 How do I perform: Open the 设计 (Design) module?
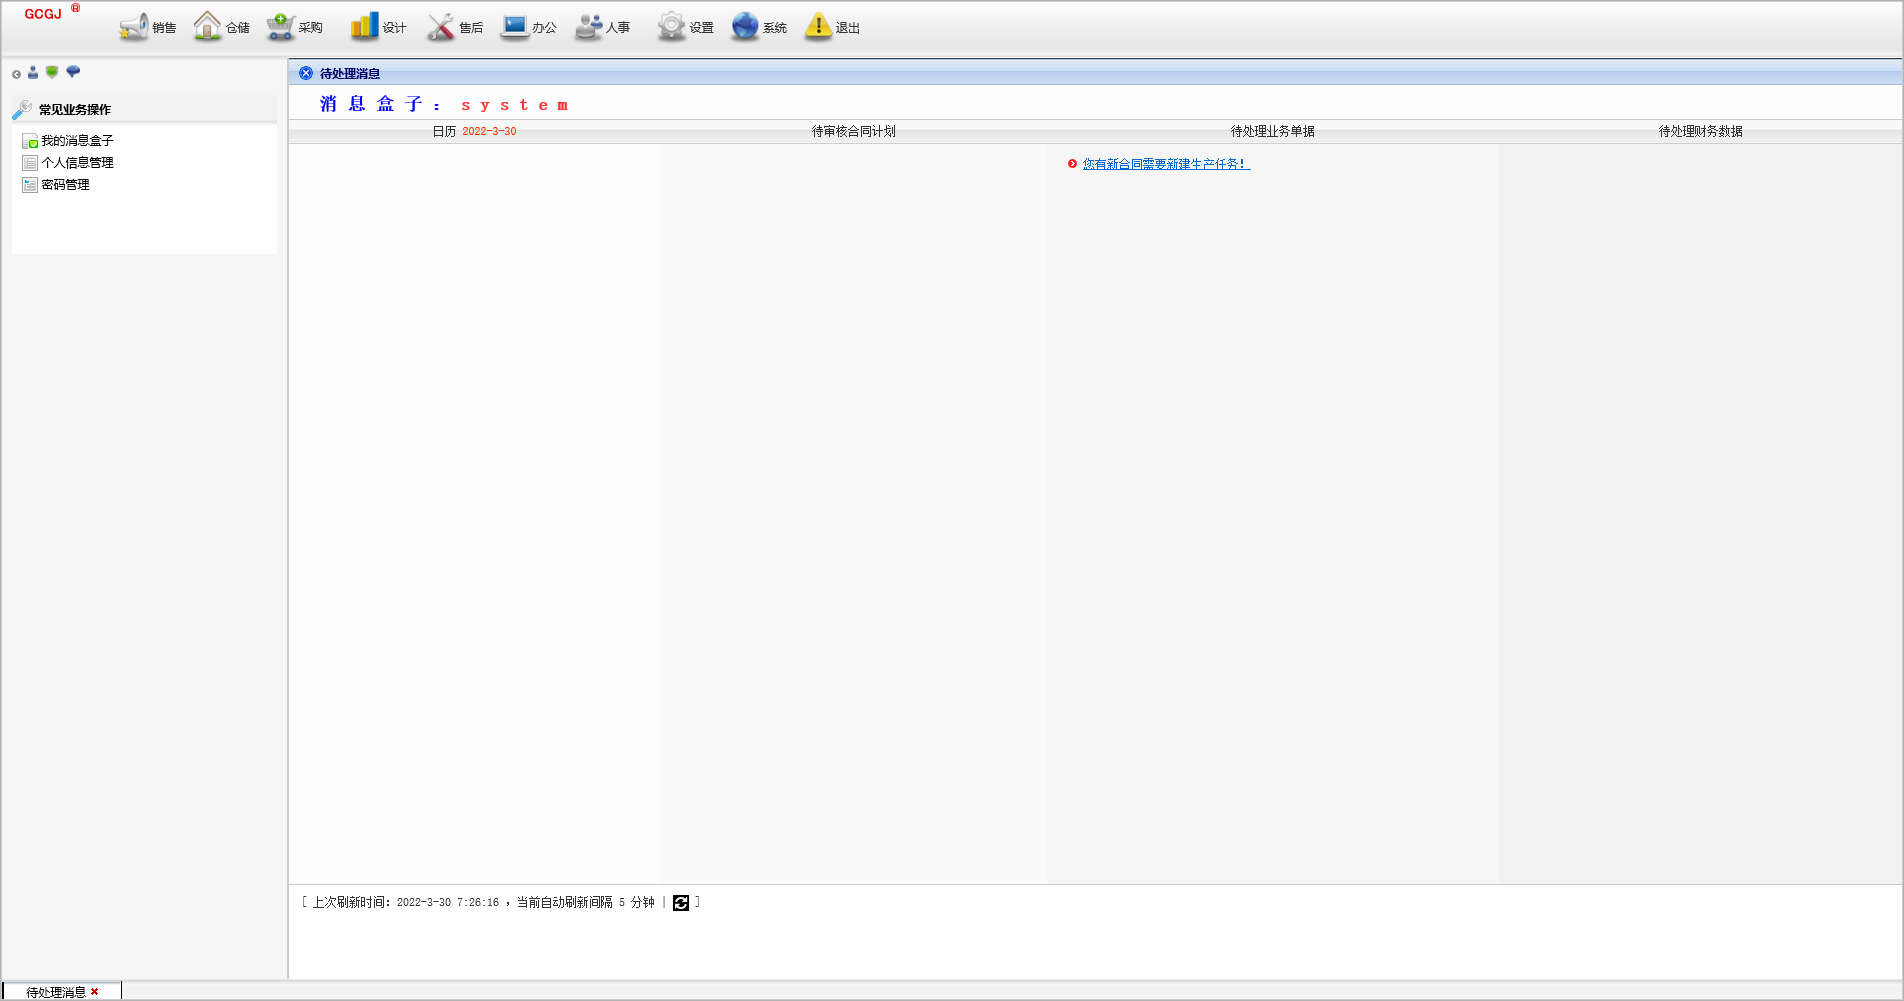click(378, 27)
